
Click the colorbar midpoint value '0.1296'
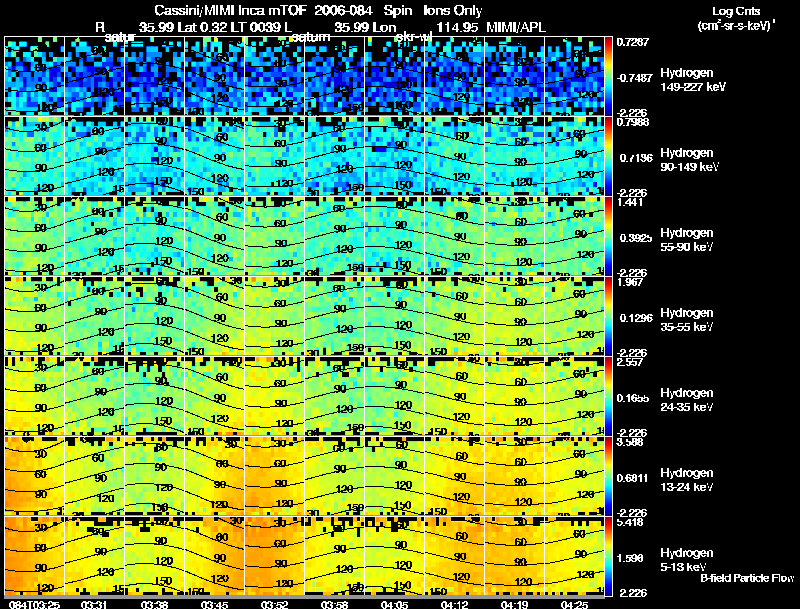[x=636, y=318]
